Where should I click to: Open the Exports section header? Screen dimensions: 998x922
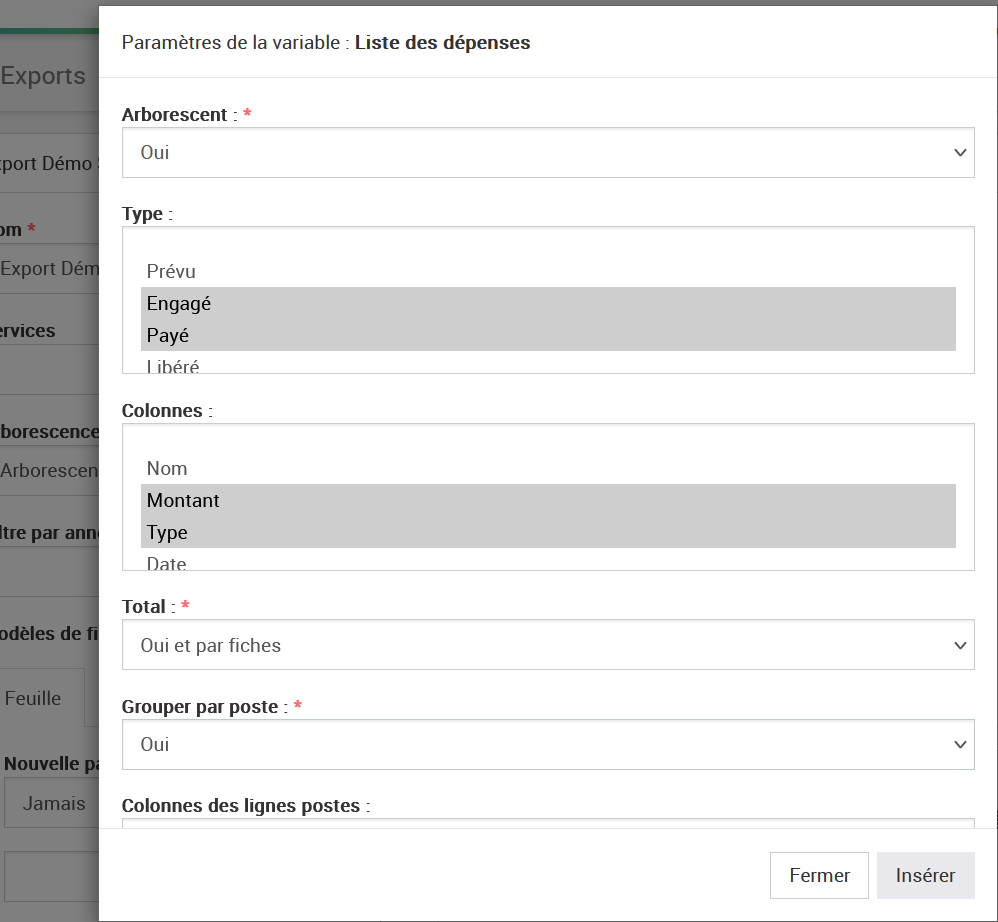[x=43, y=76]
